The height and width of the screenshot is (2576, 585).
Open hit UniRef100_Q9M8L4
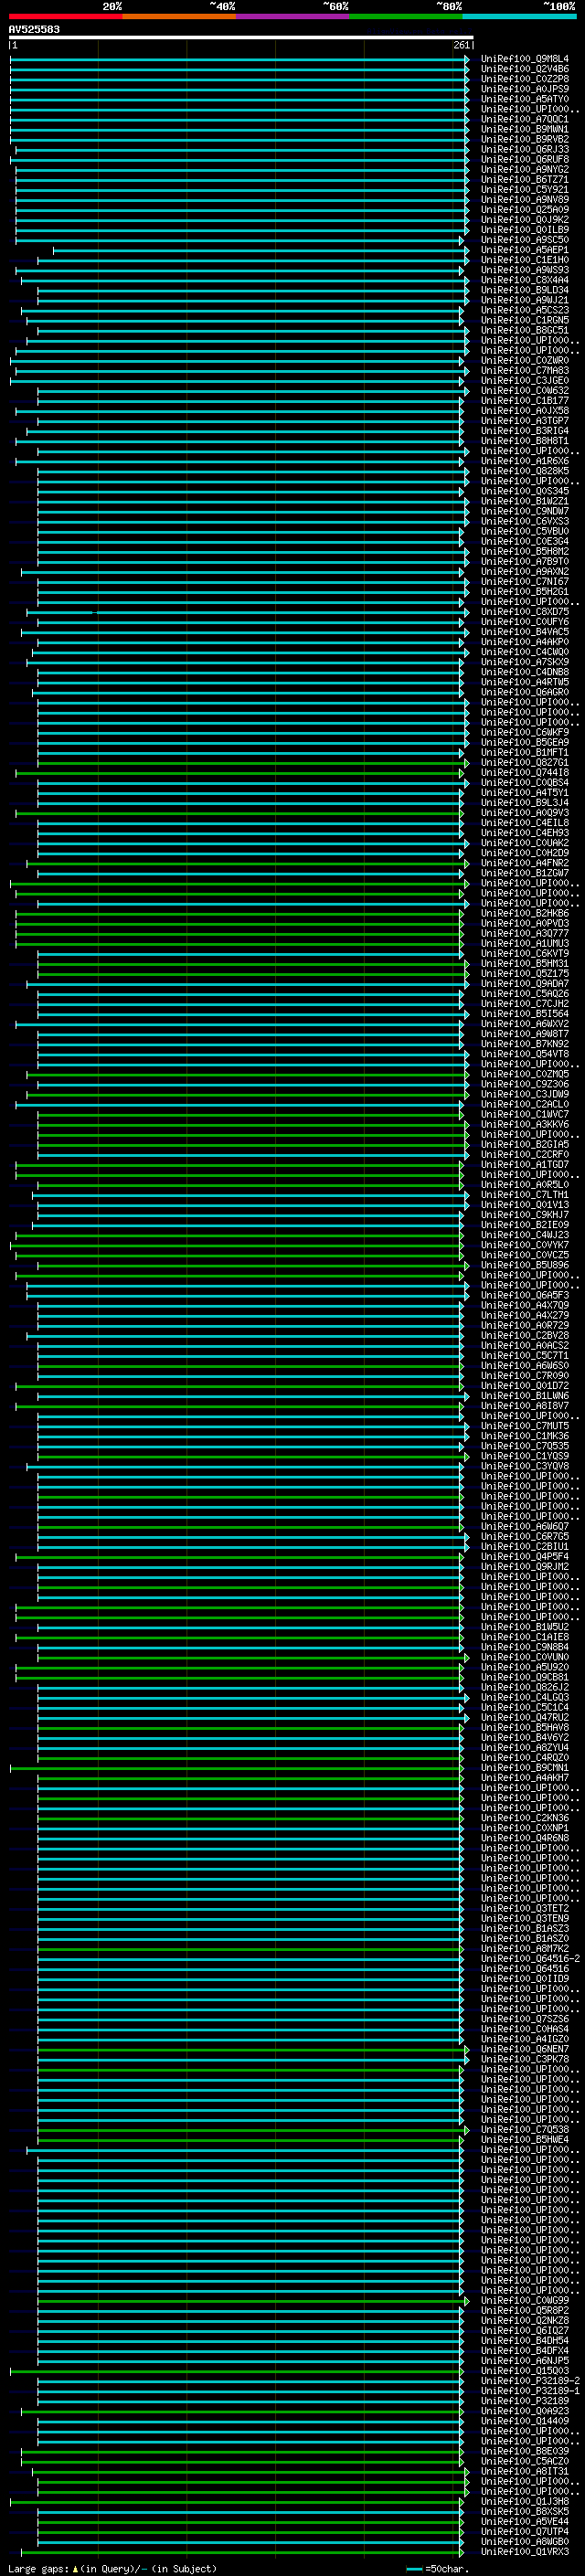(x=524, y=59)
